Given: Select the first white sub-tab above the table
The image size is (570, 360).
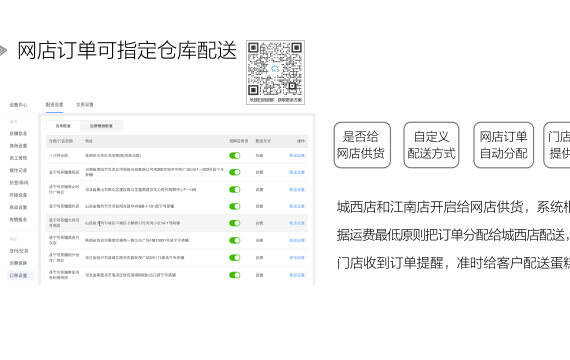Looking at the screenshot, I should (x=63, y=126).
